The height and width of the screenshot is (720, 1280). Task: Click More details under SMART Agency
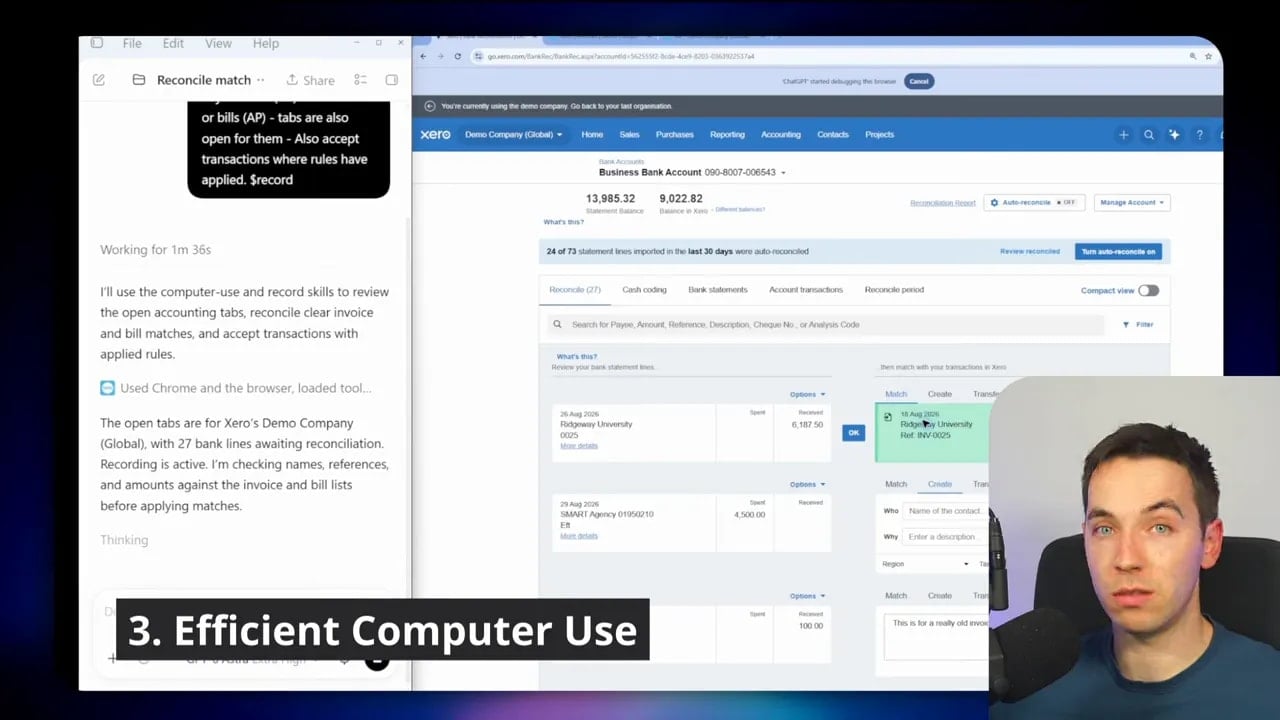coord(579,536)
